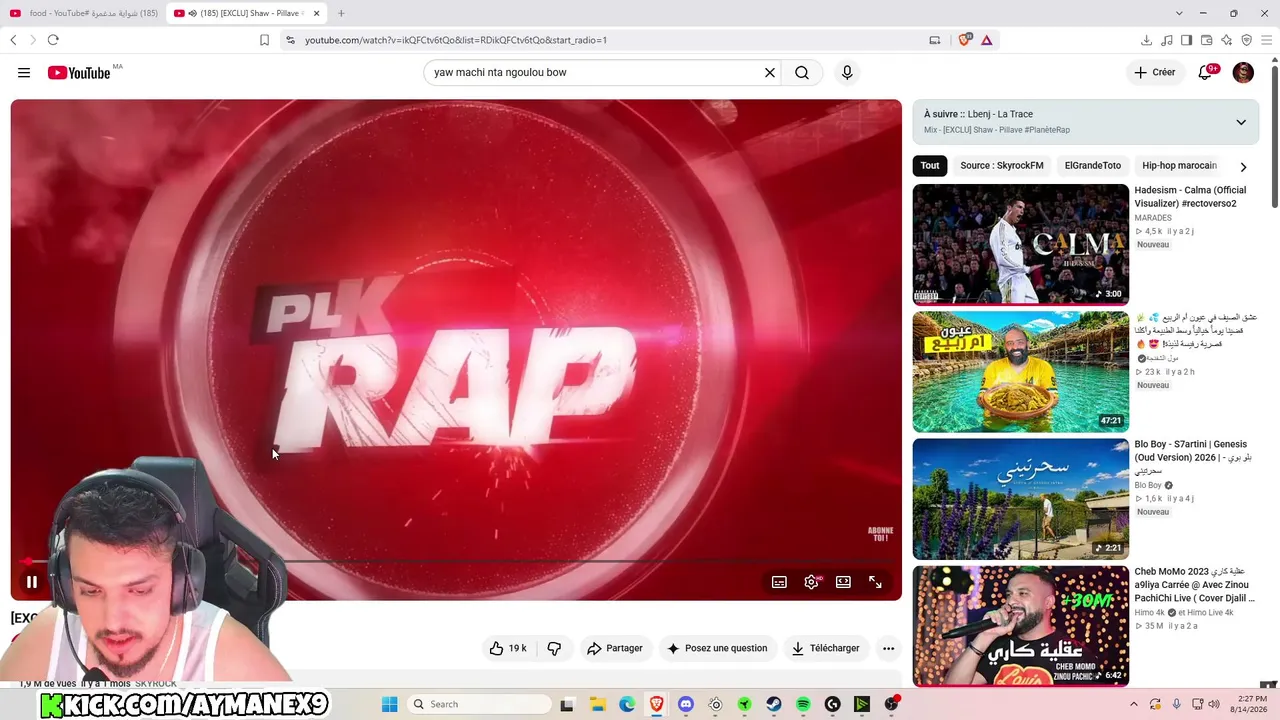This screenshot has width=1280, height=720.
Task: Open the browser downloads icon
Action: click(x=1146, y=40)
